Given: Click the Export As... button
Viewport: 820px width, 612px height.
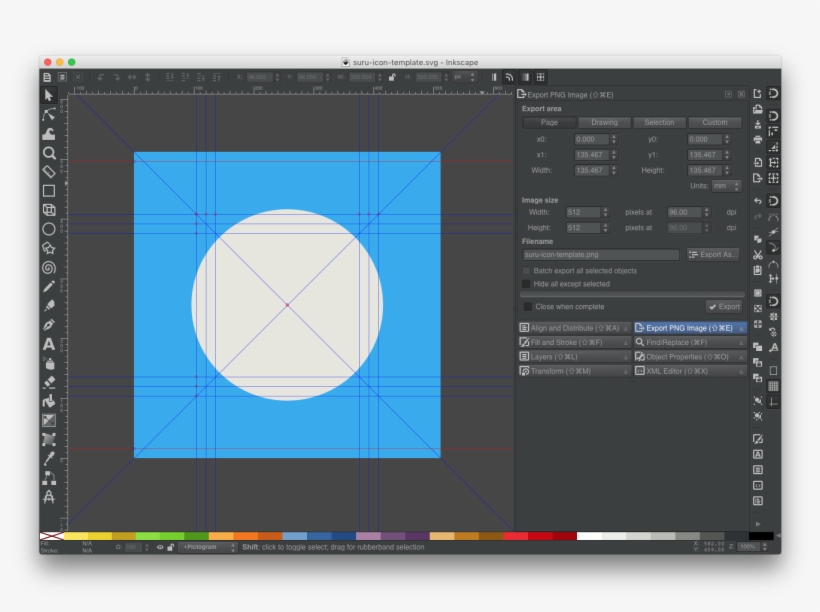Looking at the screenshot, I should point(713,254).
